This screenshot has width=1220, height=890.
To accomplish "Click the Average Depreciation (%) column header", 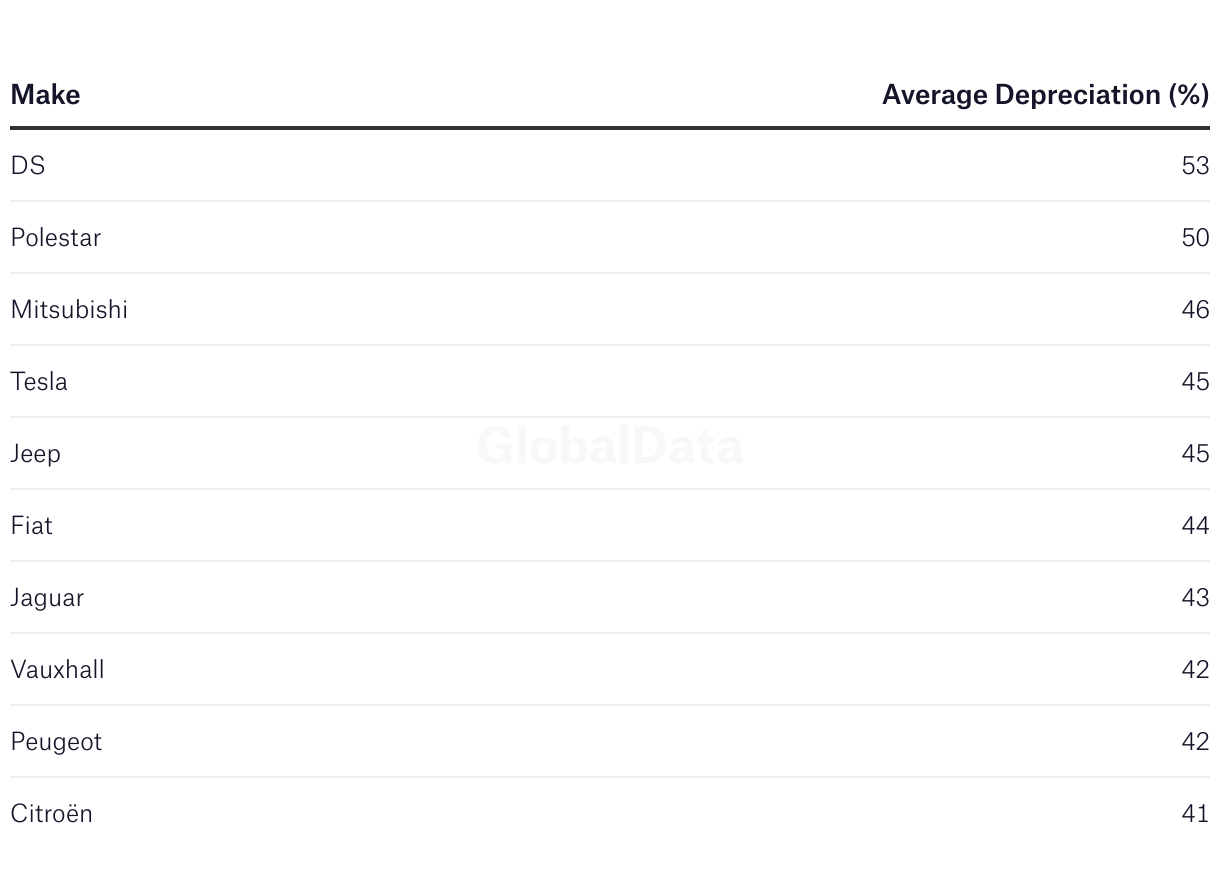I will click(x=1045, y=95).
